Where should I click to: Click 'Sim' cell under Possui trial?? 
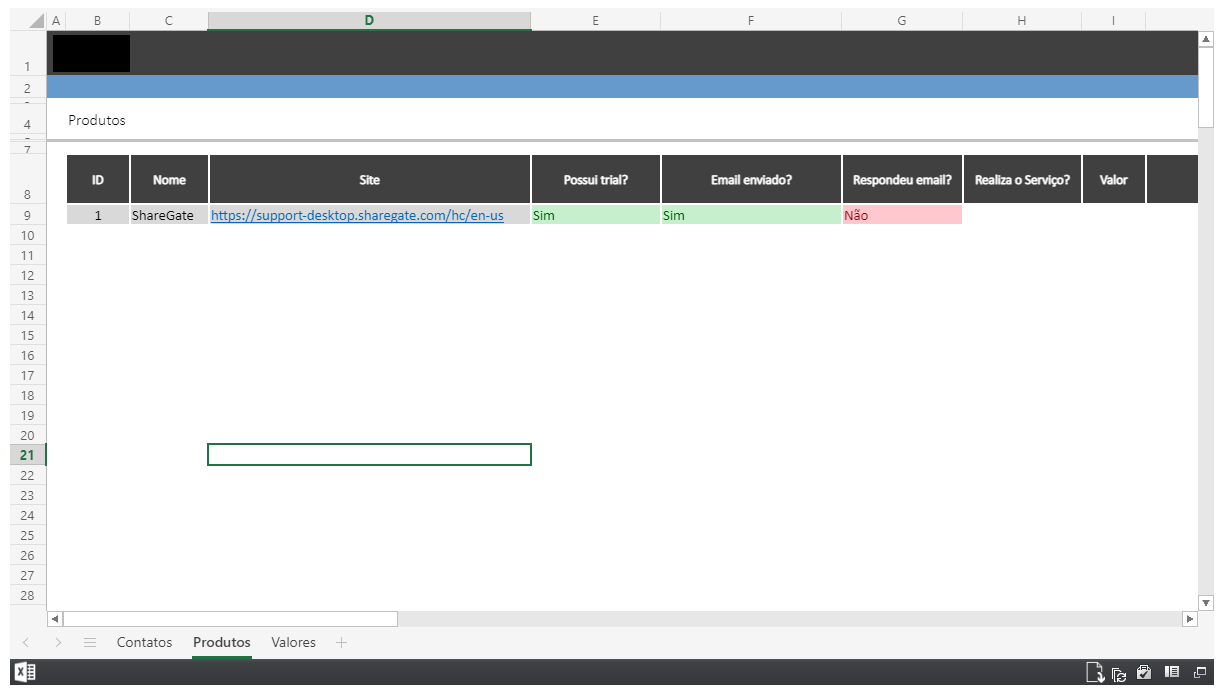click(x=595, y=215)
